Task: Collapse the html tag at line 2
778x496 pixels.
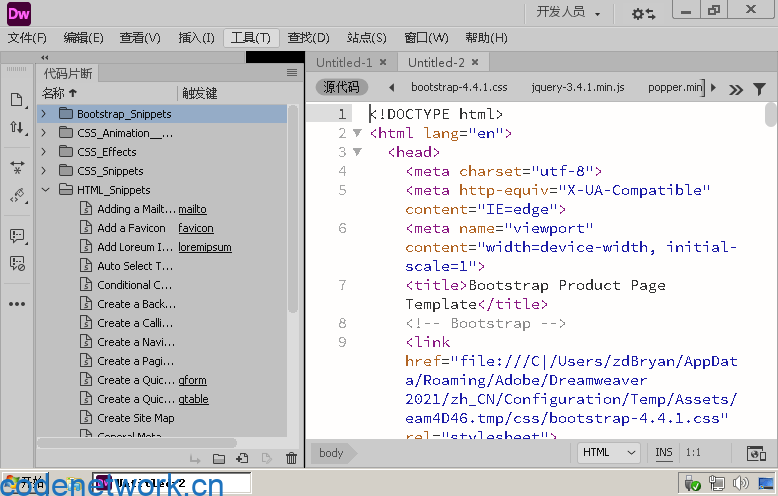Action: (357, 132)
